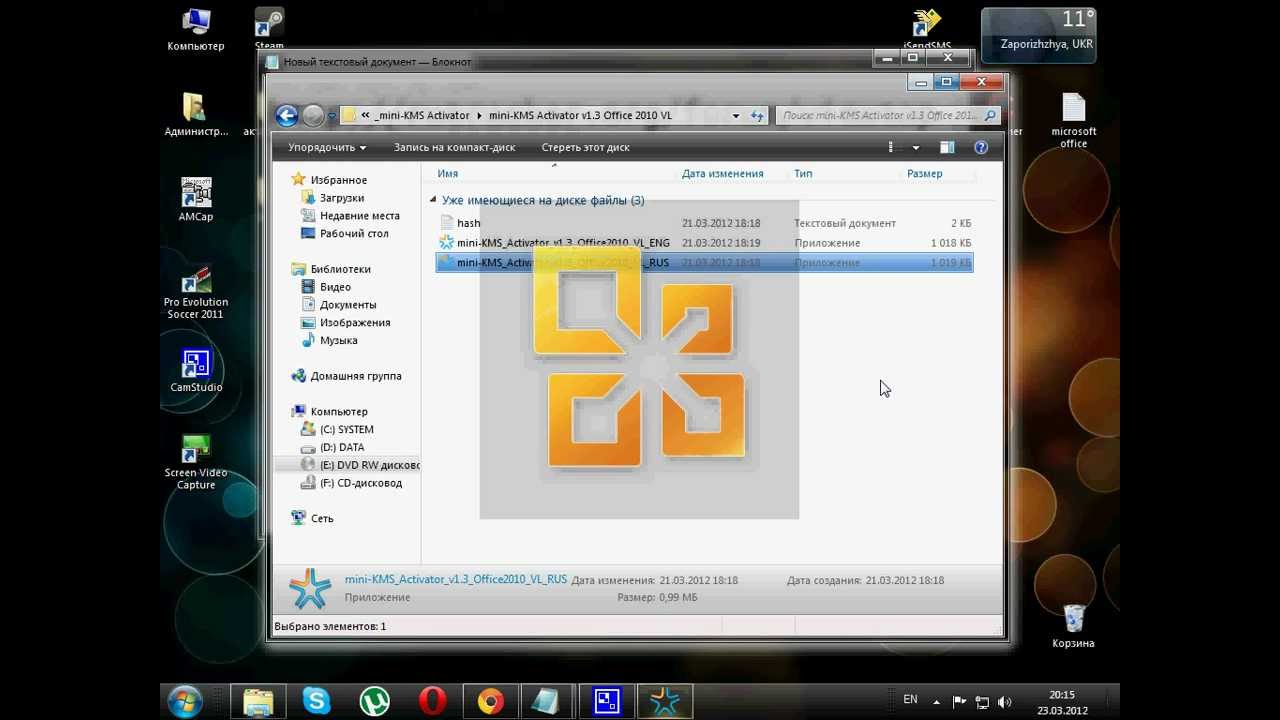Viewport: 1280px width, 720px height.
Task: Open Windows Explorer from the taskbar
Action: coord(258,702)
